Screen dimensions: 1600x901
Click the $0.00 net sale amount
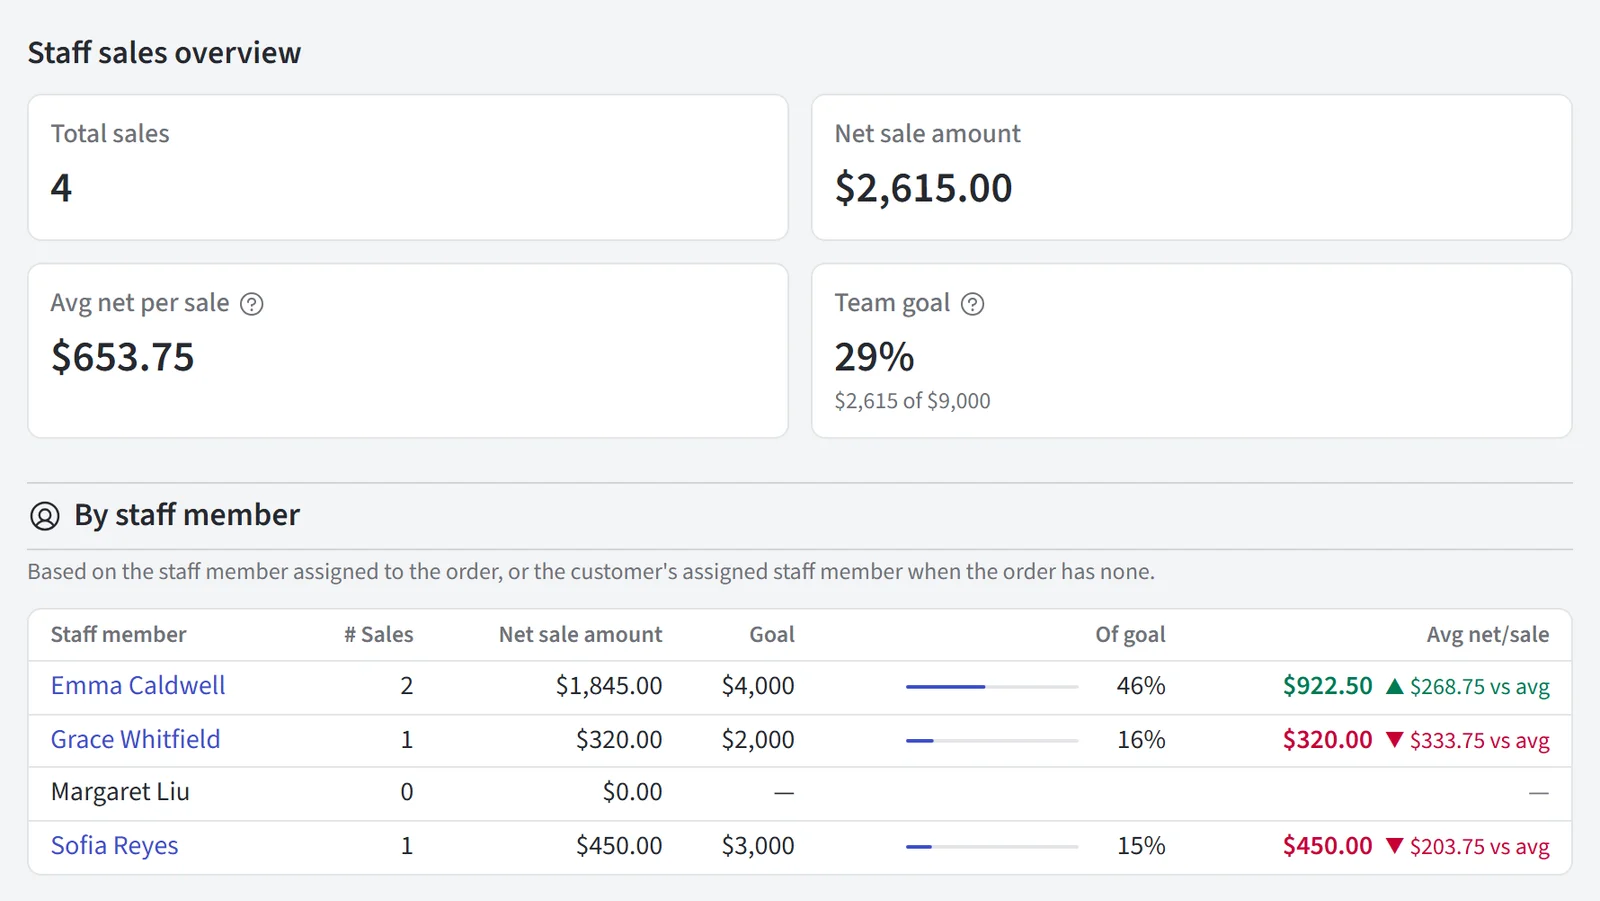pos(632,793)
